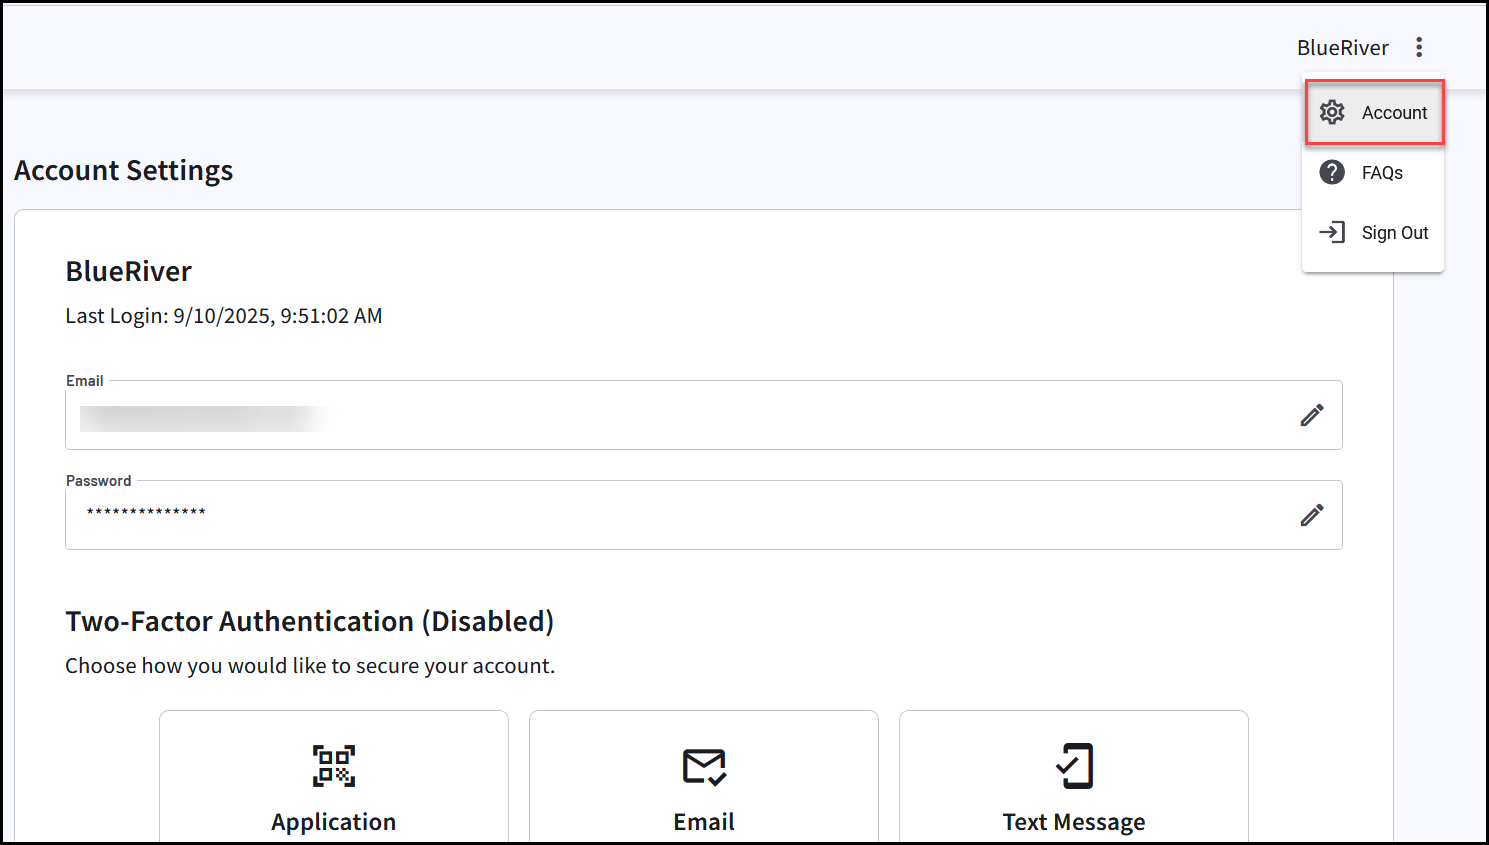Click the gear icon next to Account
The width and height of the screenshot is (1489, 845).
1332,112
